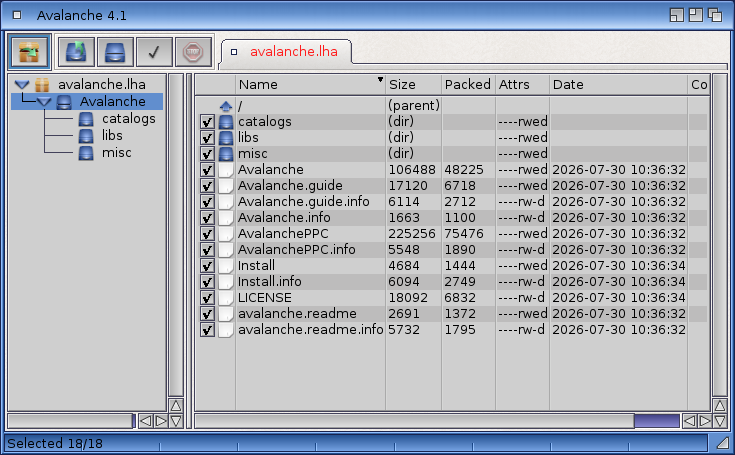Select libs in the tree
This screenshot has width=735, height=455.
click(112, 136)
